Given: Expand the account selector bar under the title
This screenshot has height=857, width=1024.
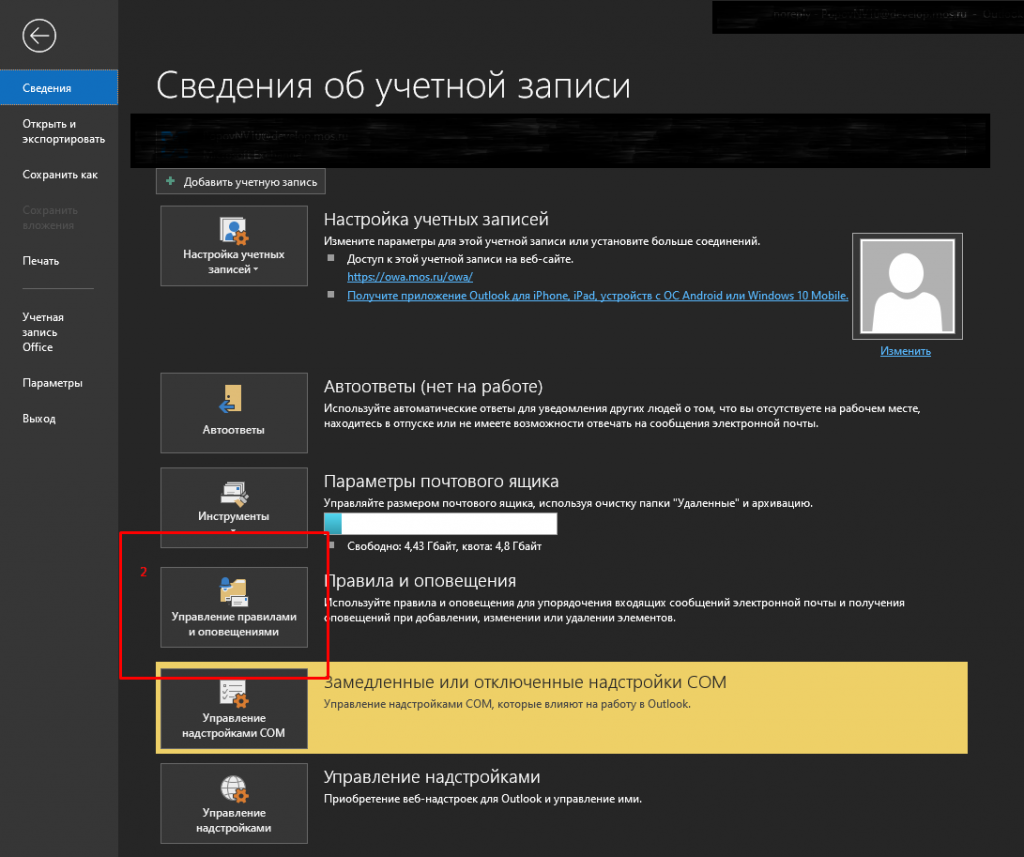Looking at the screenshot, I should click(x=572, y=140).
